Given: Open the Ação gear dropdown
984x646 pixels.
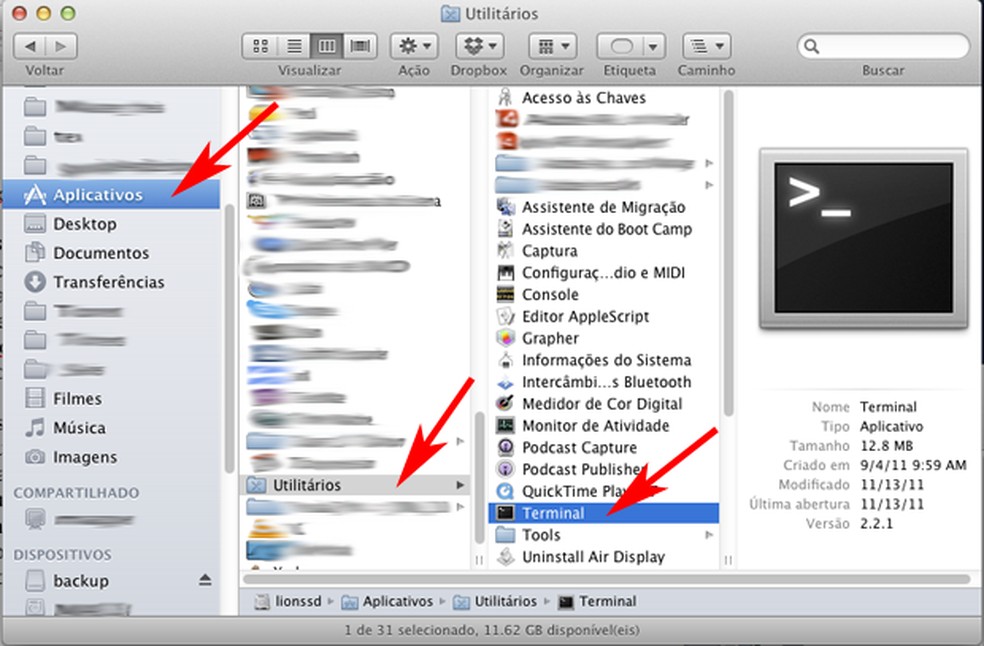Looking at the screenshot, I should click(414, 46).
